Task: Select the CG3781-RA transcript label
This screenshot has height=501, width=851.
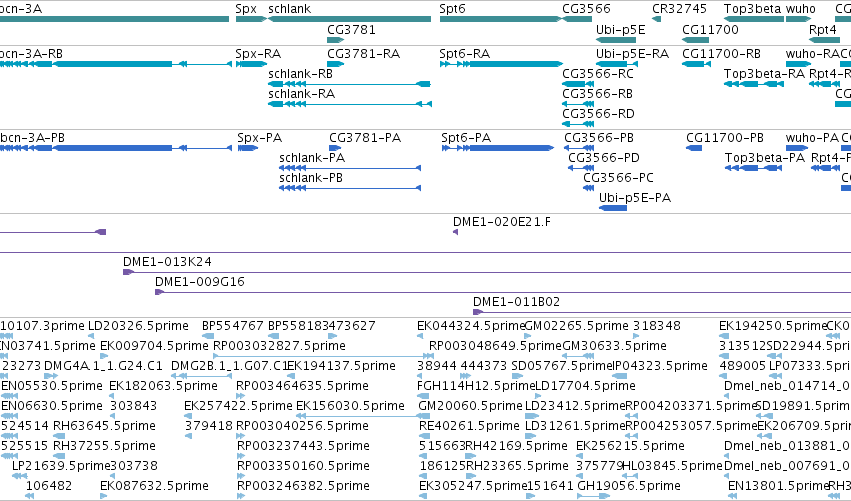Action: [x=364, y=54]
